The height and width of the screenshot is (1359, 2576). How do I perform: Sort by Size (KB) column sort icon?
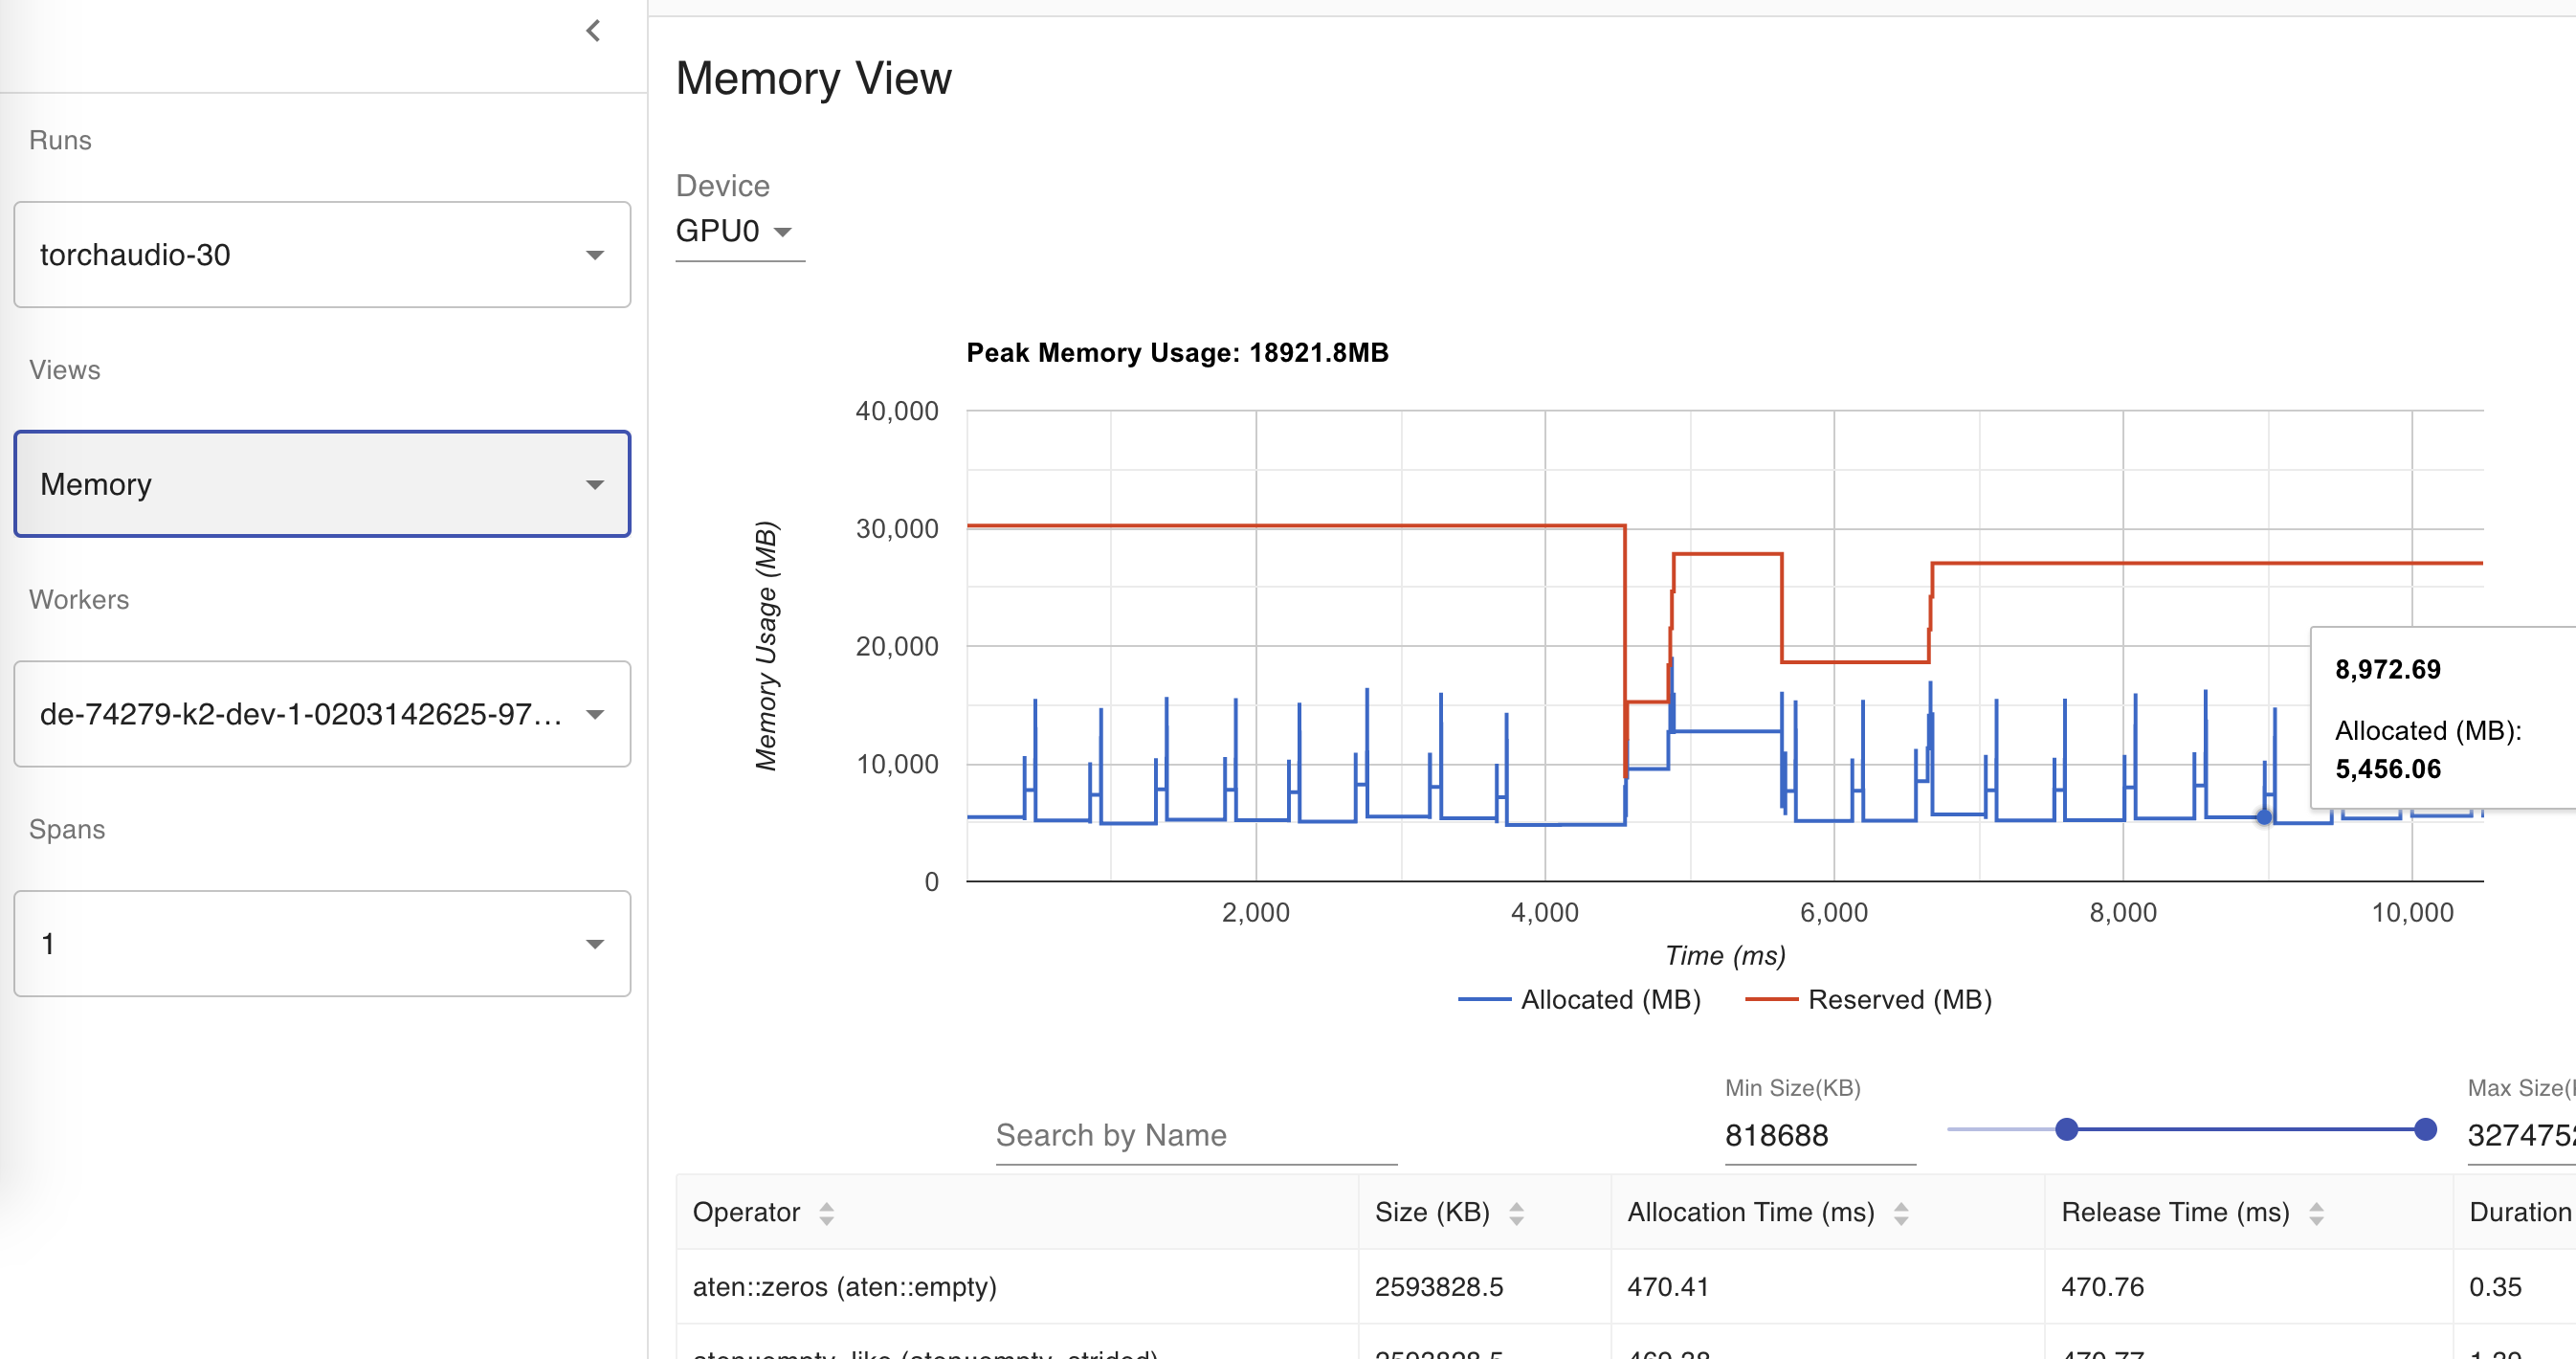pos(1516,1213)
